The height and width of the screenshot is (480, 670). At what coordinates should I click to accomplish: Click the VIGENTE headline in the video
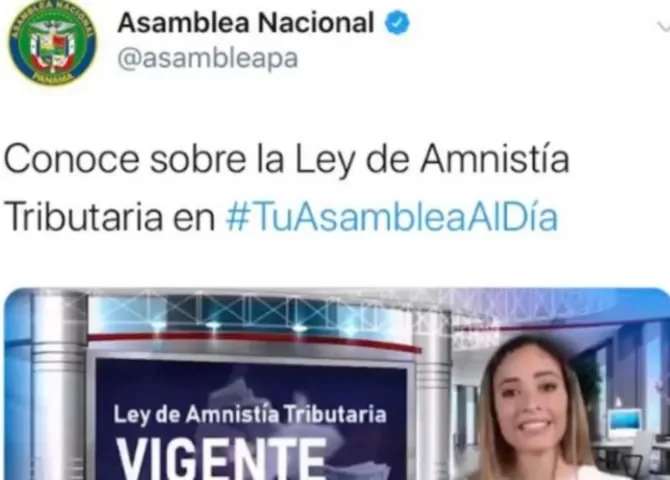[x=221, y=458]
